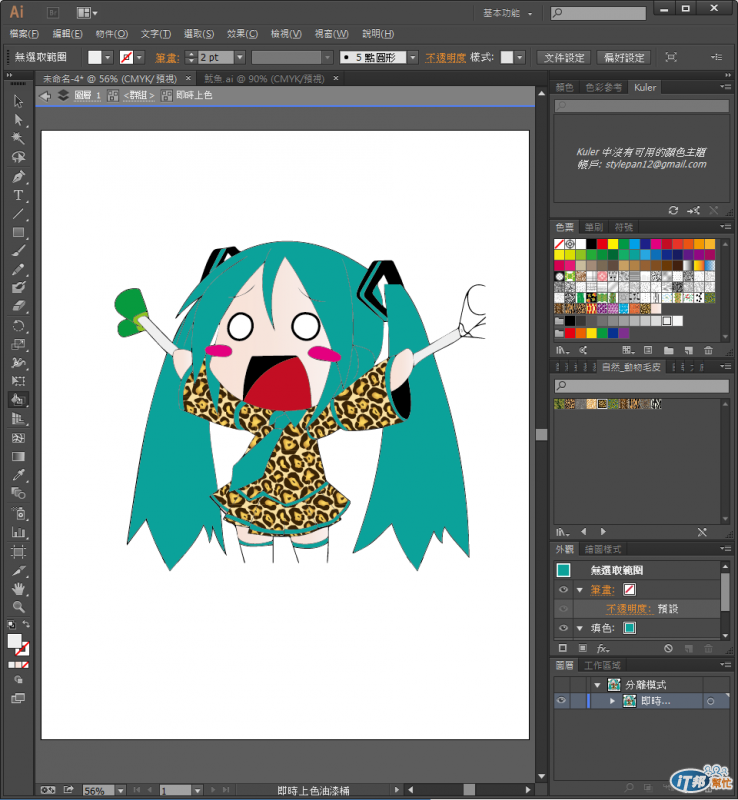Image resolution: width=738 pixels, height=800 pixels.
Task: Switch to the 色彩參考 panel tab
Action: click(x=603, y=87)
